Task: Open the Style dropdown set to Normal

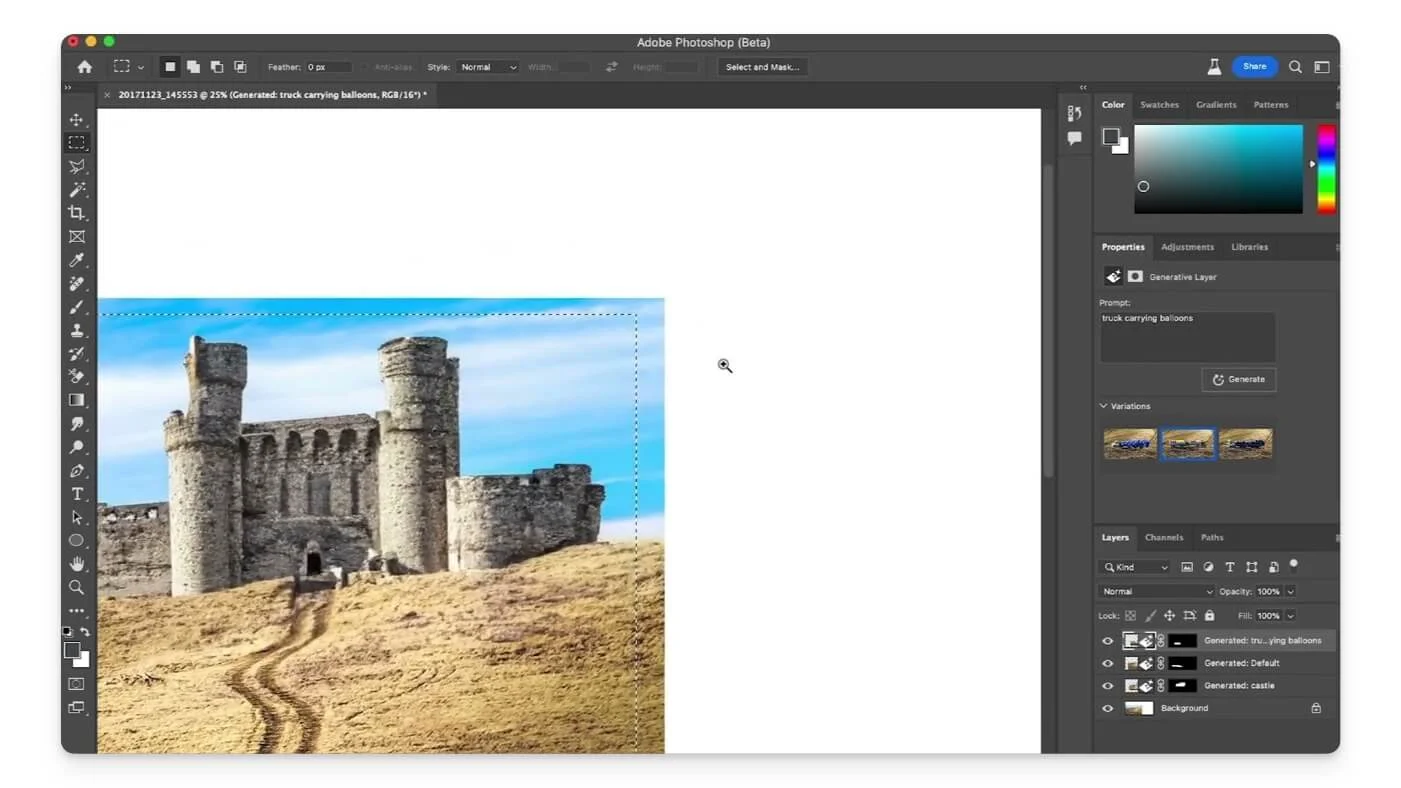Action: (x=488, y=67)
